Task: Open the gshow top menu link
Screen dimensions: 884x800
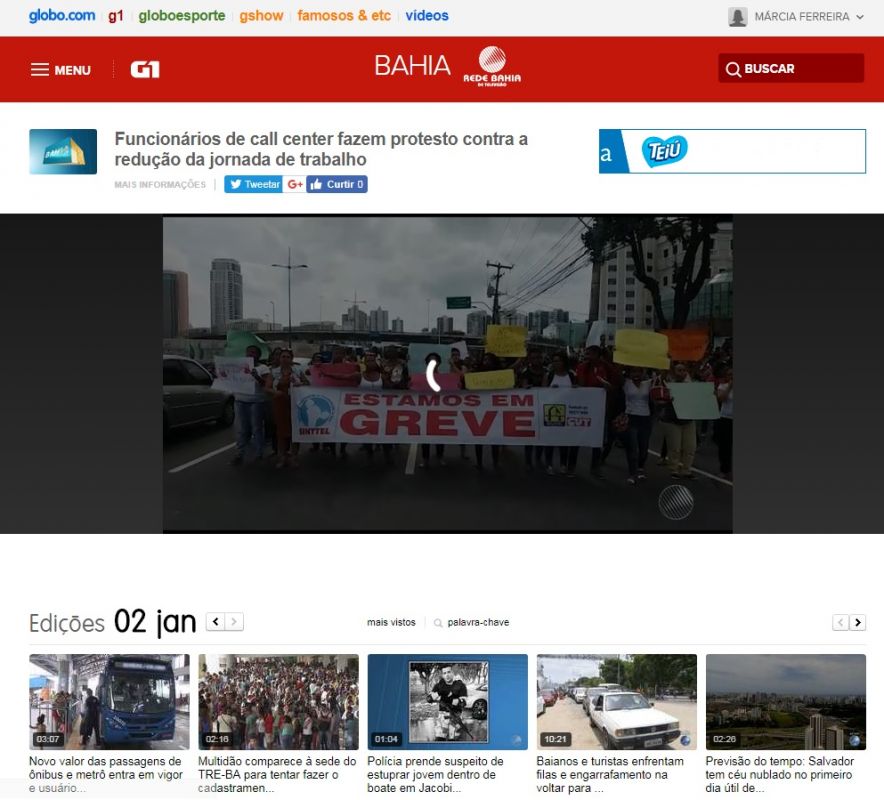Action: pyautogui.click(x=261, y=16)
